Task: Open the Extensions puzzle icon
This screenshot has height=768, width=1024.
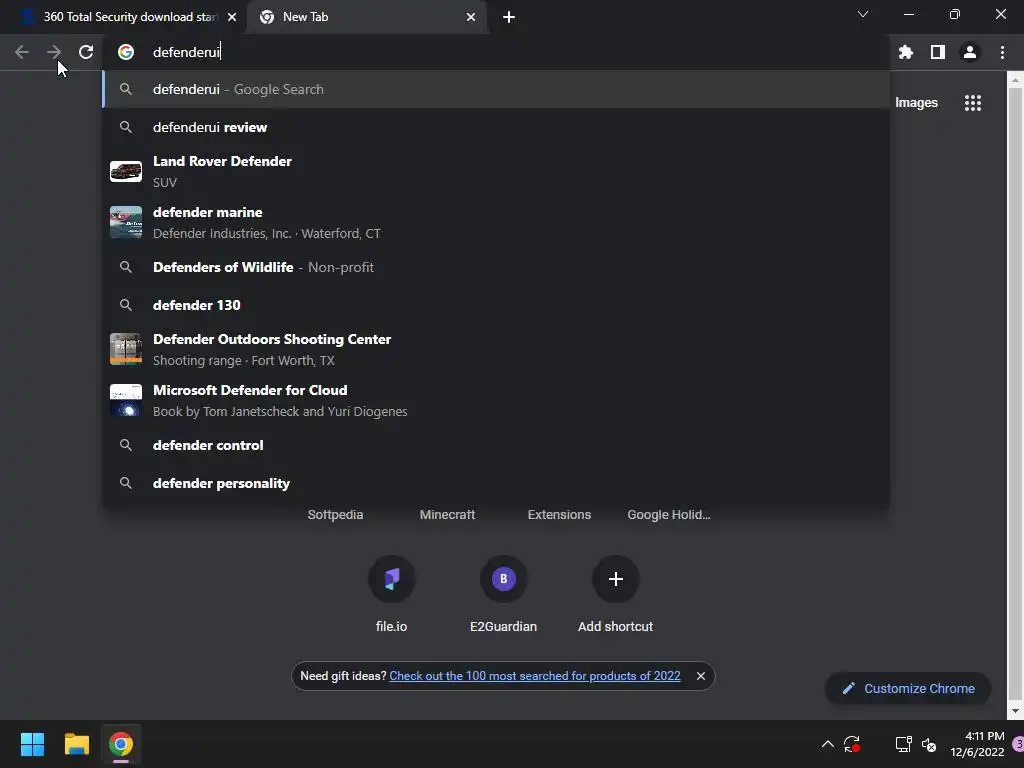Action: 905,52
